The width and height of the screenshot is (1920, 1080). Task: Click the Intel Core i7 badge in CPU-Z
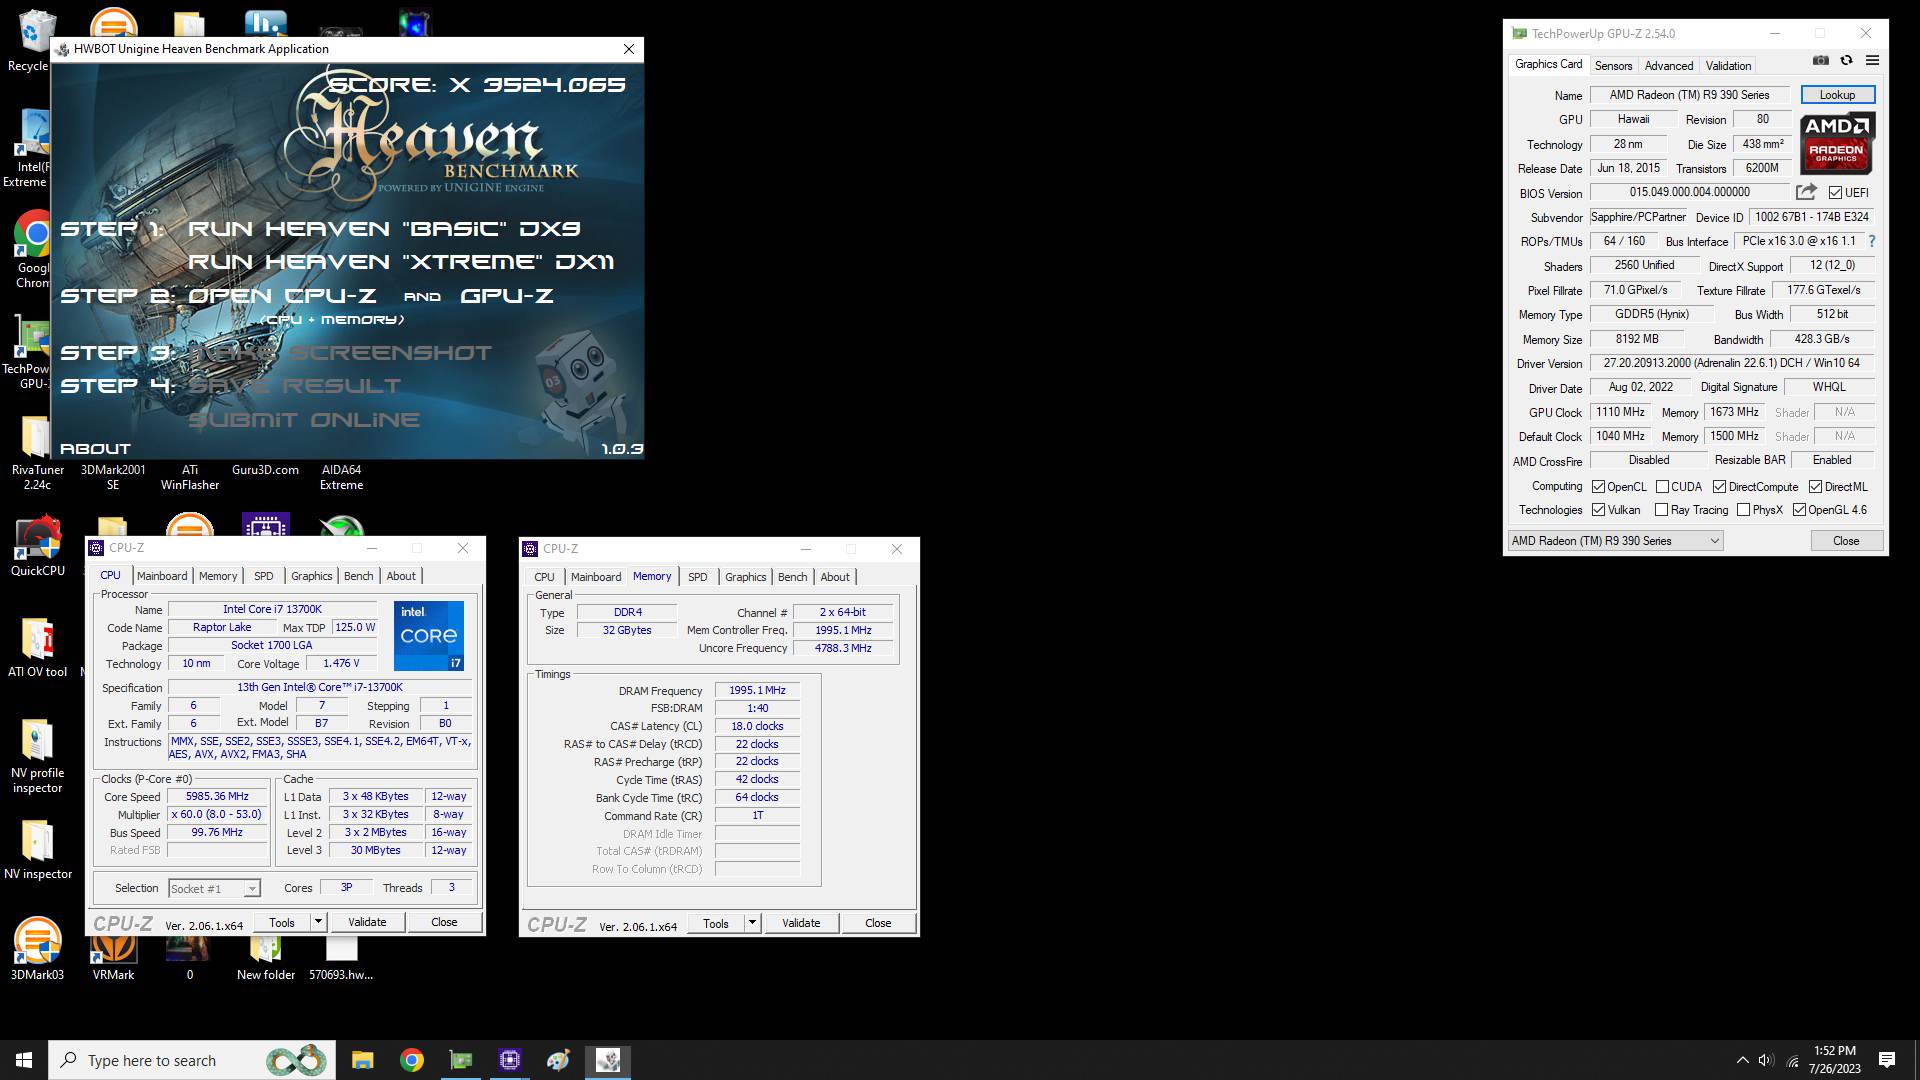click(x=429, y=636)
